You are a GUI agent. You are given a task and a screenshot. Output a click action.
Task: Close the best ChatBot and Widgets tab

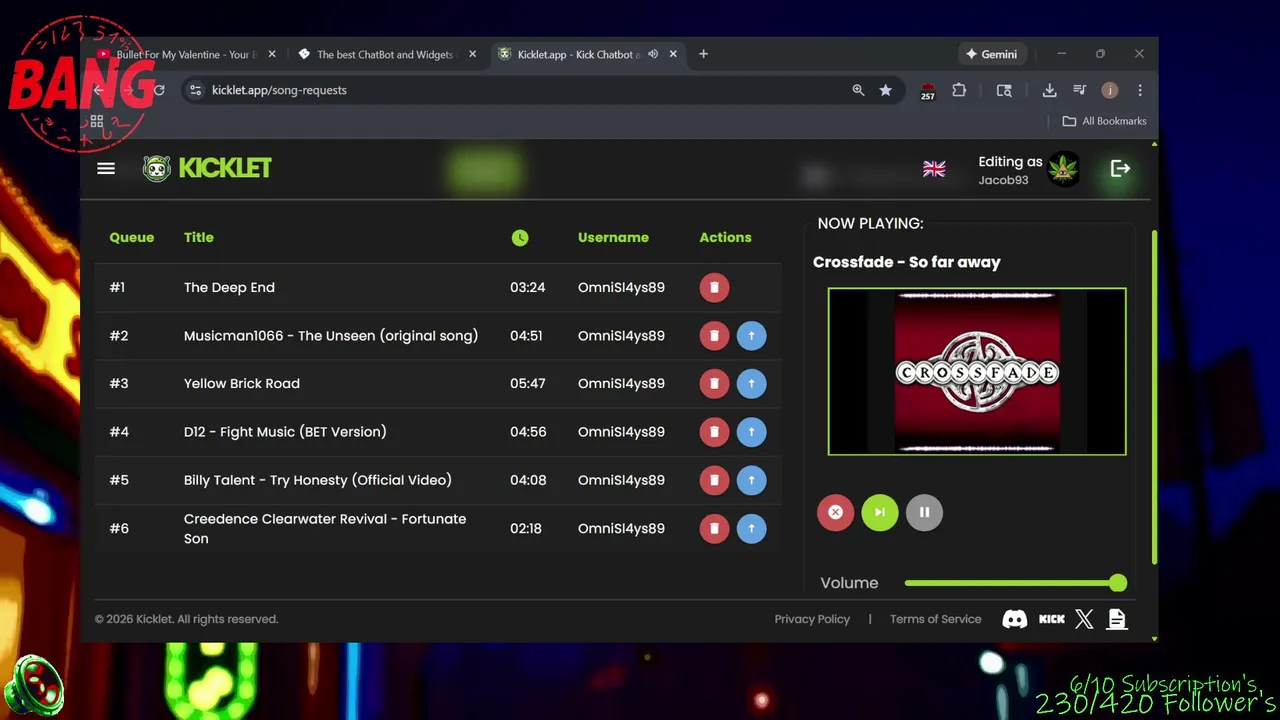tap(473, 55)
